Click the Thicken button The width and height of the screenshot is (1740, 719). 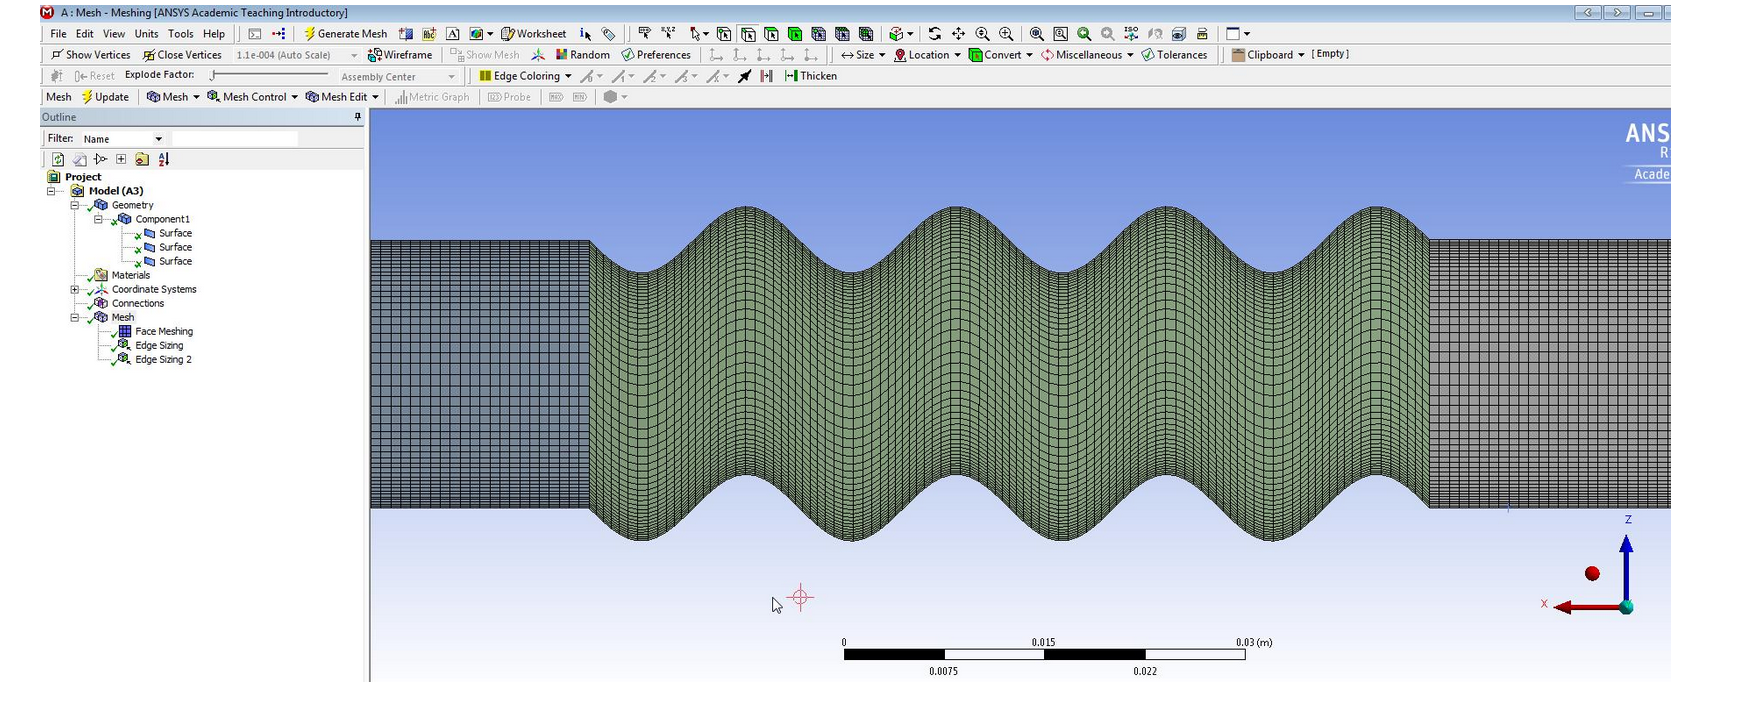811,76
